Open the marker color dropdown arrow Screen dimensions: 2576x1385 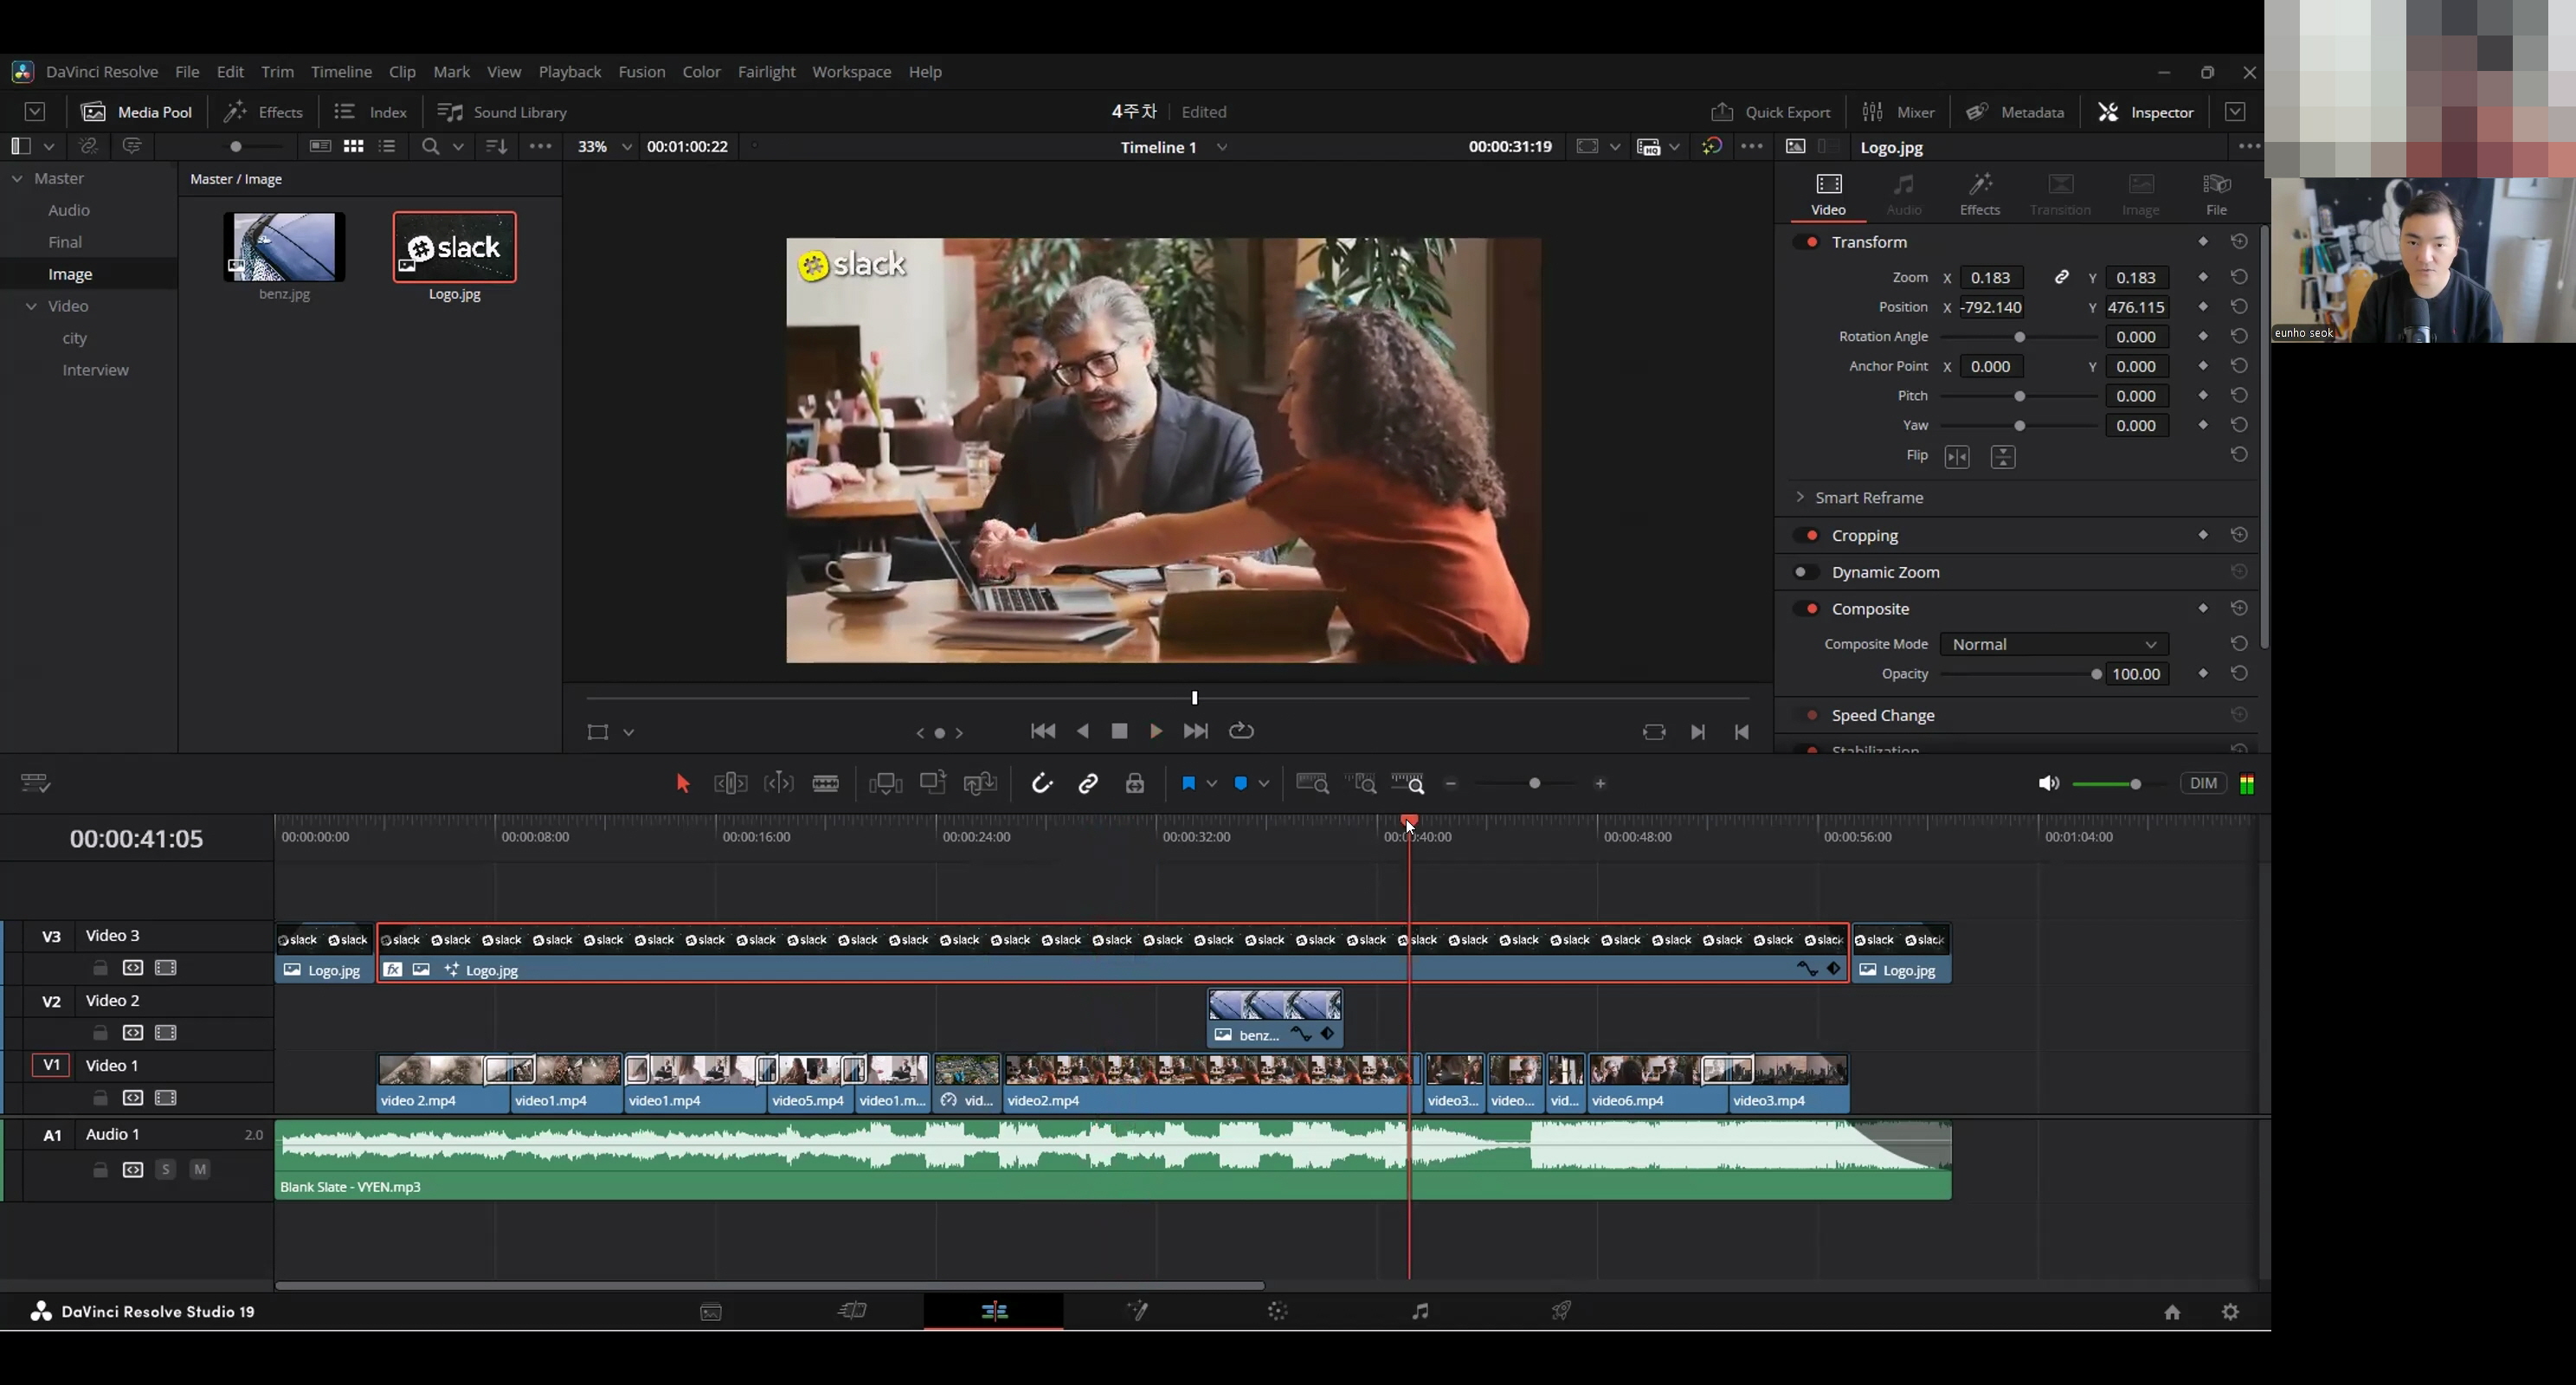click(x=1264, y=784)
